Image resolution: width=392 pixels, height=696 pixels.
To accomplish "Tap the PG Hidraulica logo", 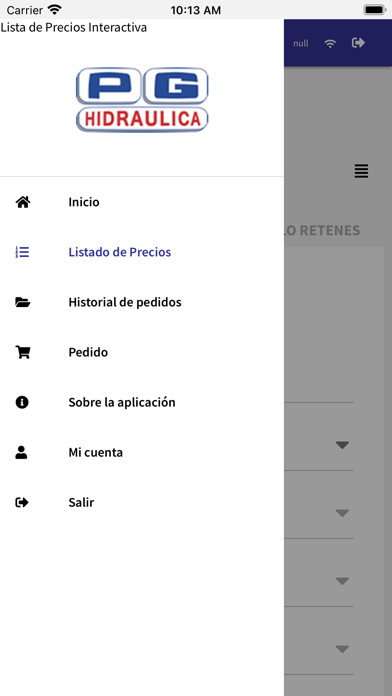I will [142, 99].
